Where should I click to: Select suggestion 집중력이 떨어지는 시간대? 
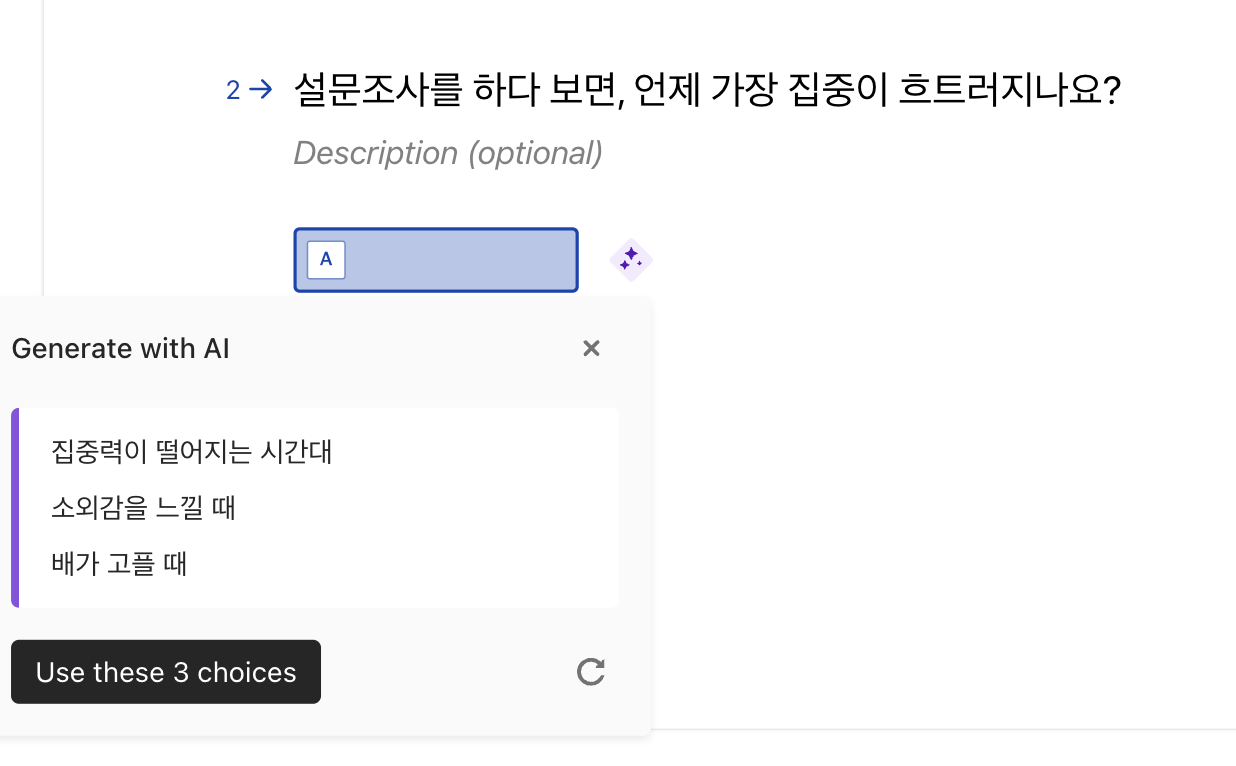pos(192,452)
